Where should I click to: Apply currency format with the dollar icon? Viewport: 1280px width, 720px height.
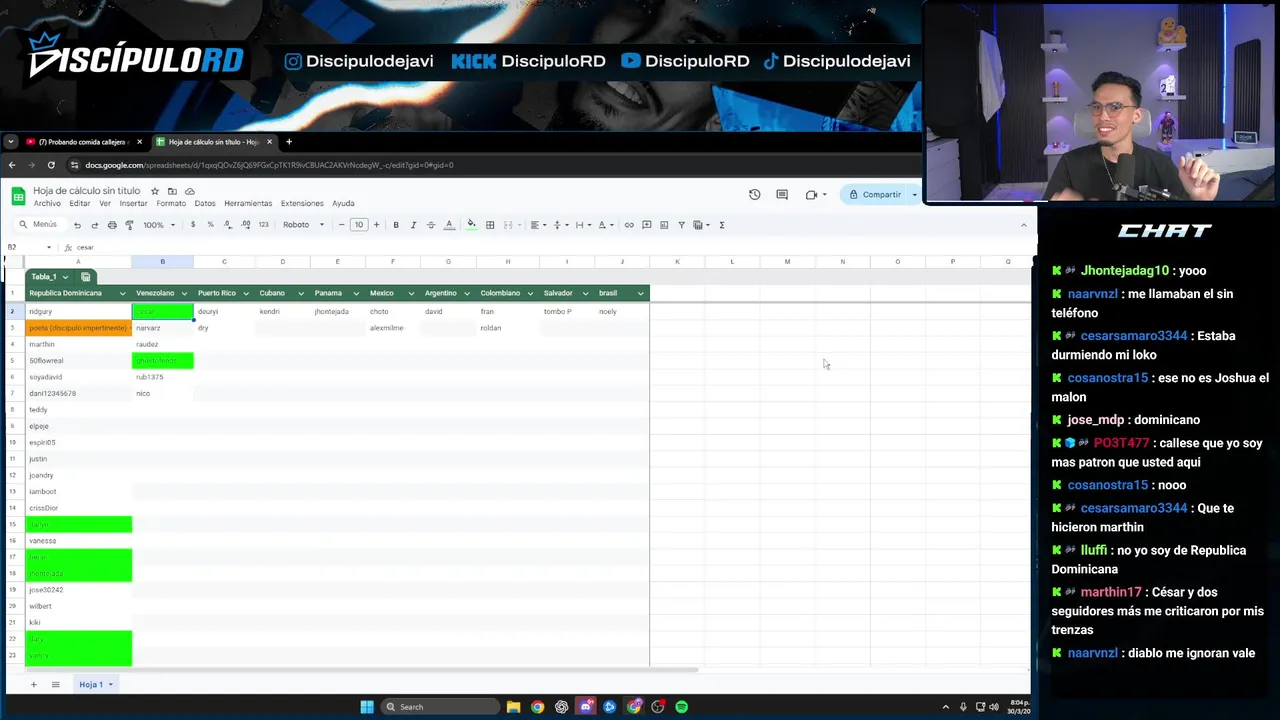coord(193,225)
